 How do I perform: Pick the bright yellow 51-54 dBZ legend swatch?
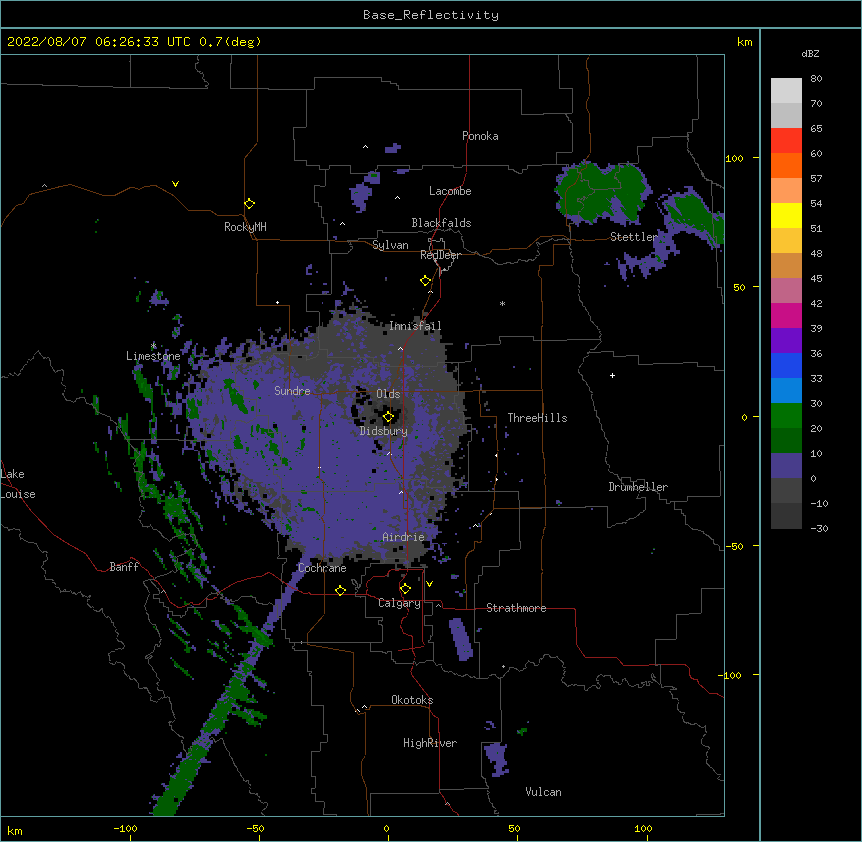tap(786, 215)
